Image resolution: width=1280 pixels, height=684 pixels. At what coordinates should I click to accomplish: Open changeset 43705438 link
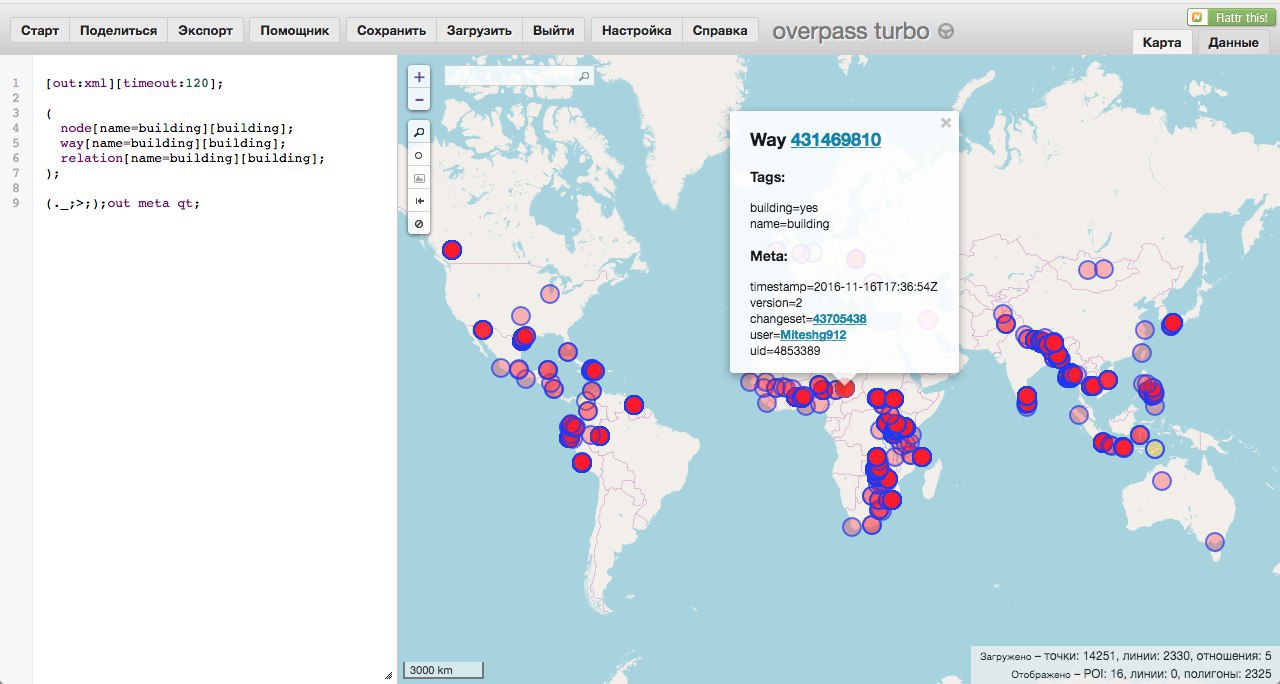839,319
